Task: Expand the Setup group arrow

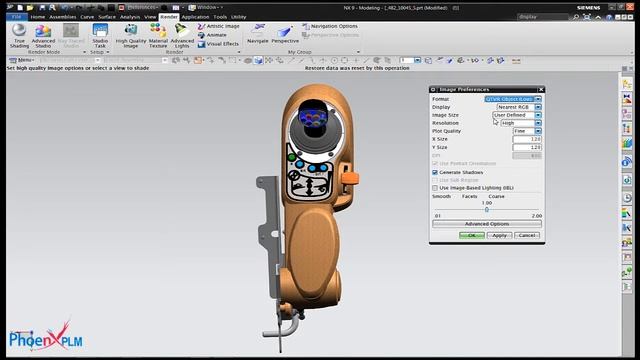Action: (108, 52)
